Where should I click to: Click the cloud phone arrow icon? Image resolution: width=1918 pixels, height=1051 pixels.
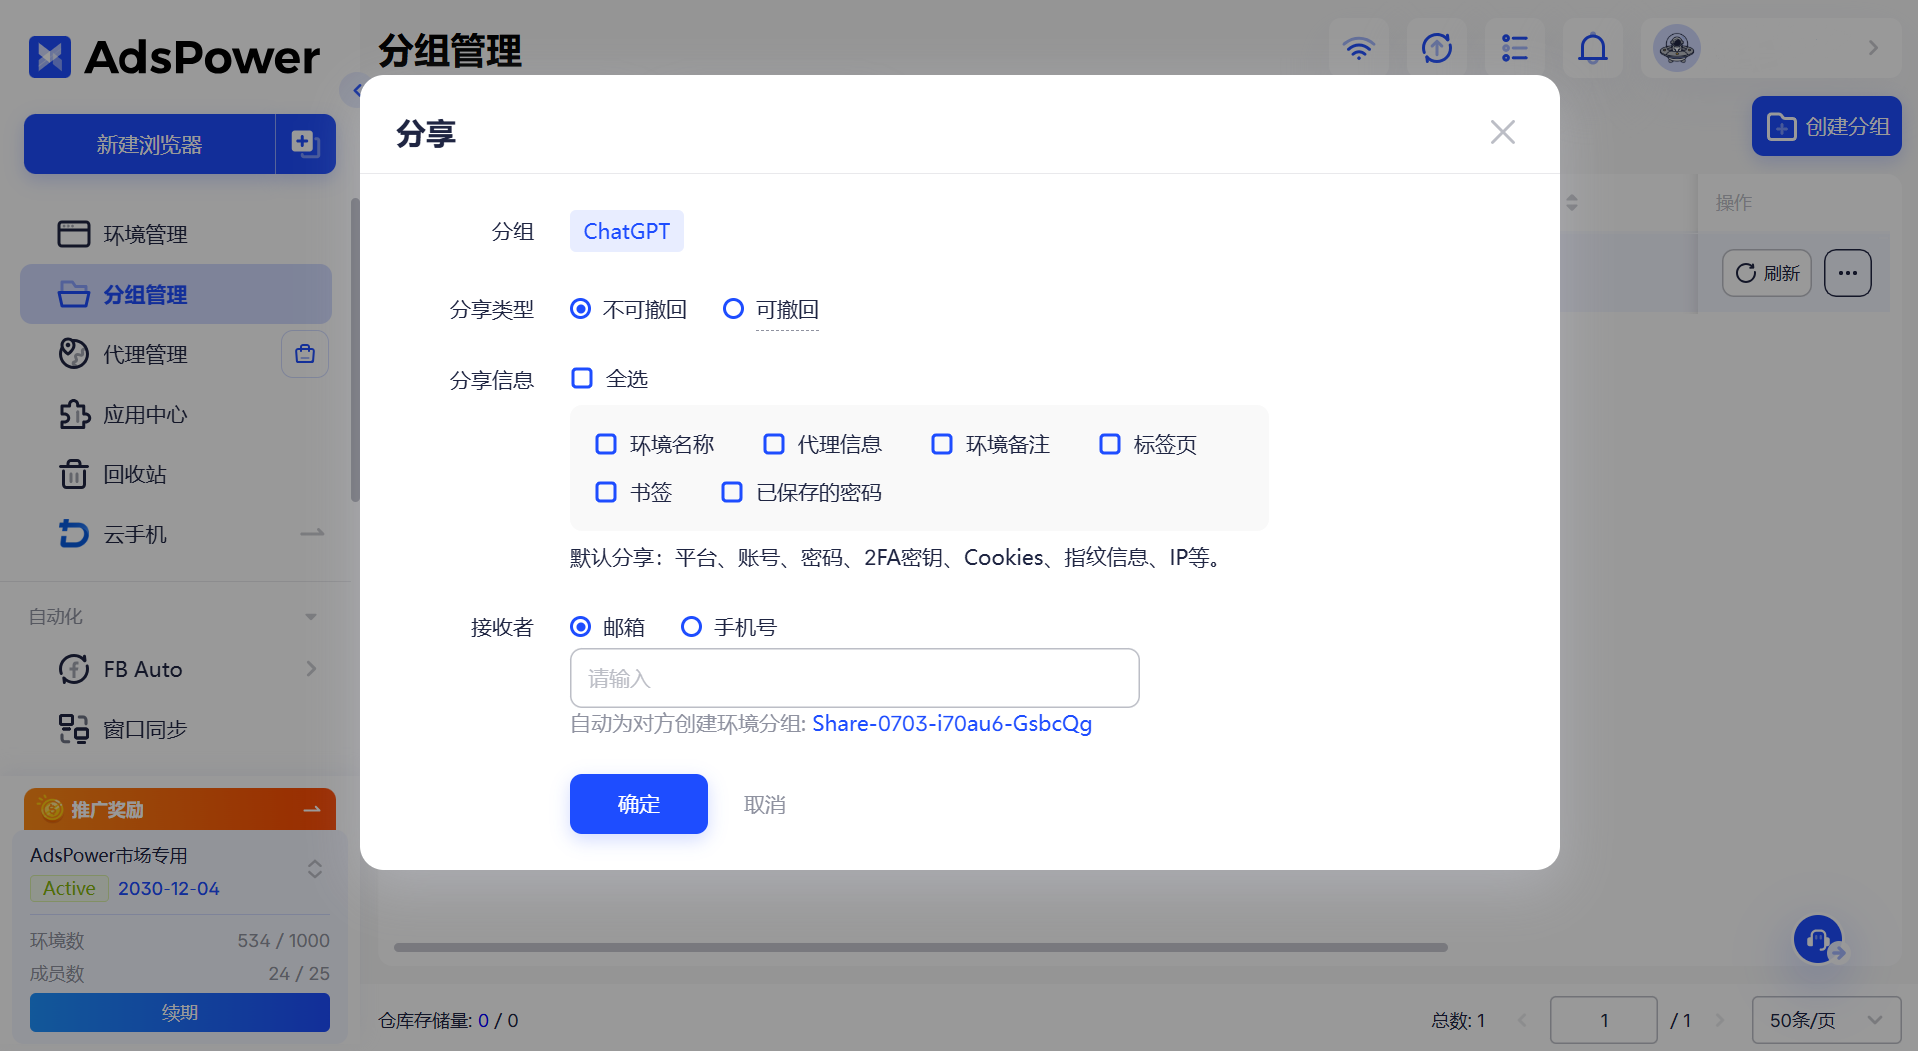(312, 534)
